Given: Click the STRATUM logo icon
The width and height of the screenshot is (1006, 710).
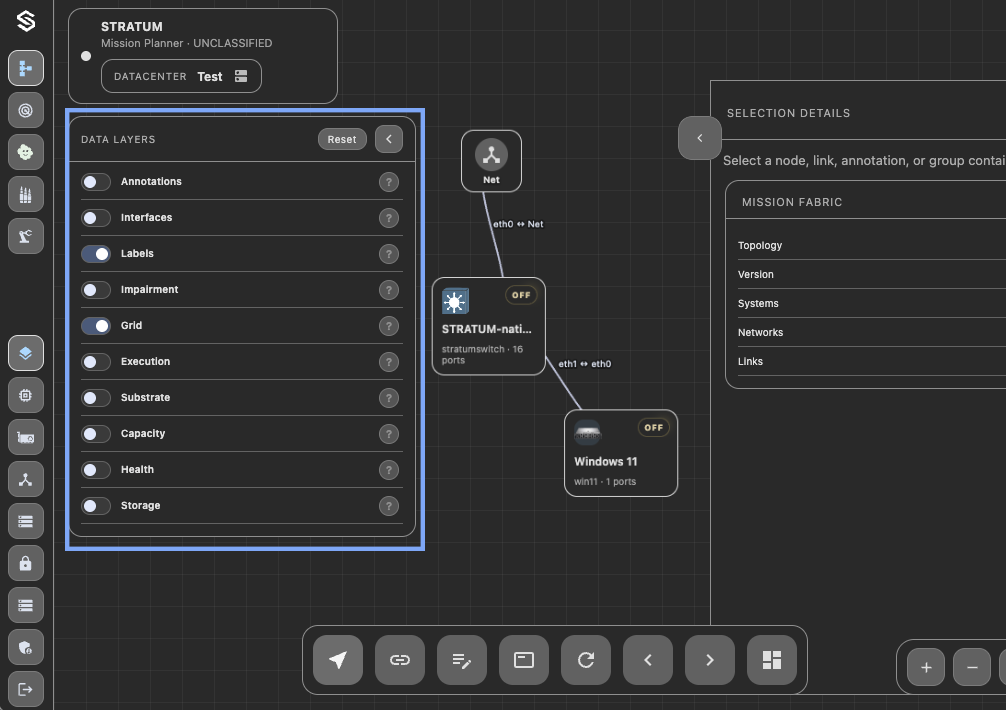Looking at the screenshot, I should pyautogui.click(x=26, y=21).
